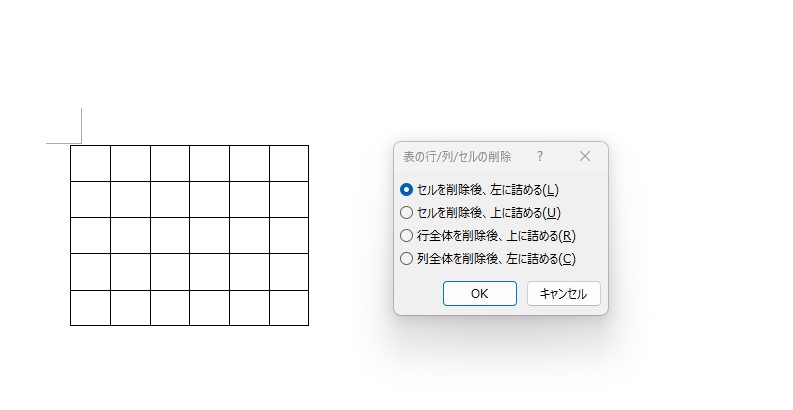Screen dimensions: 793x410
Task: Confirm deletion with the OK button
Action: point(479,293)
